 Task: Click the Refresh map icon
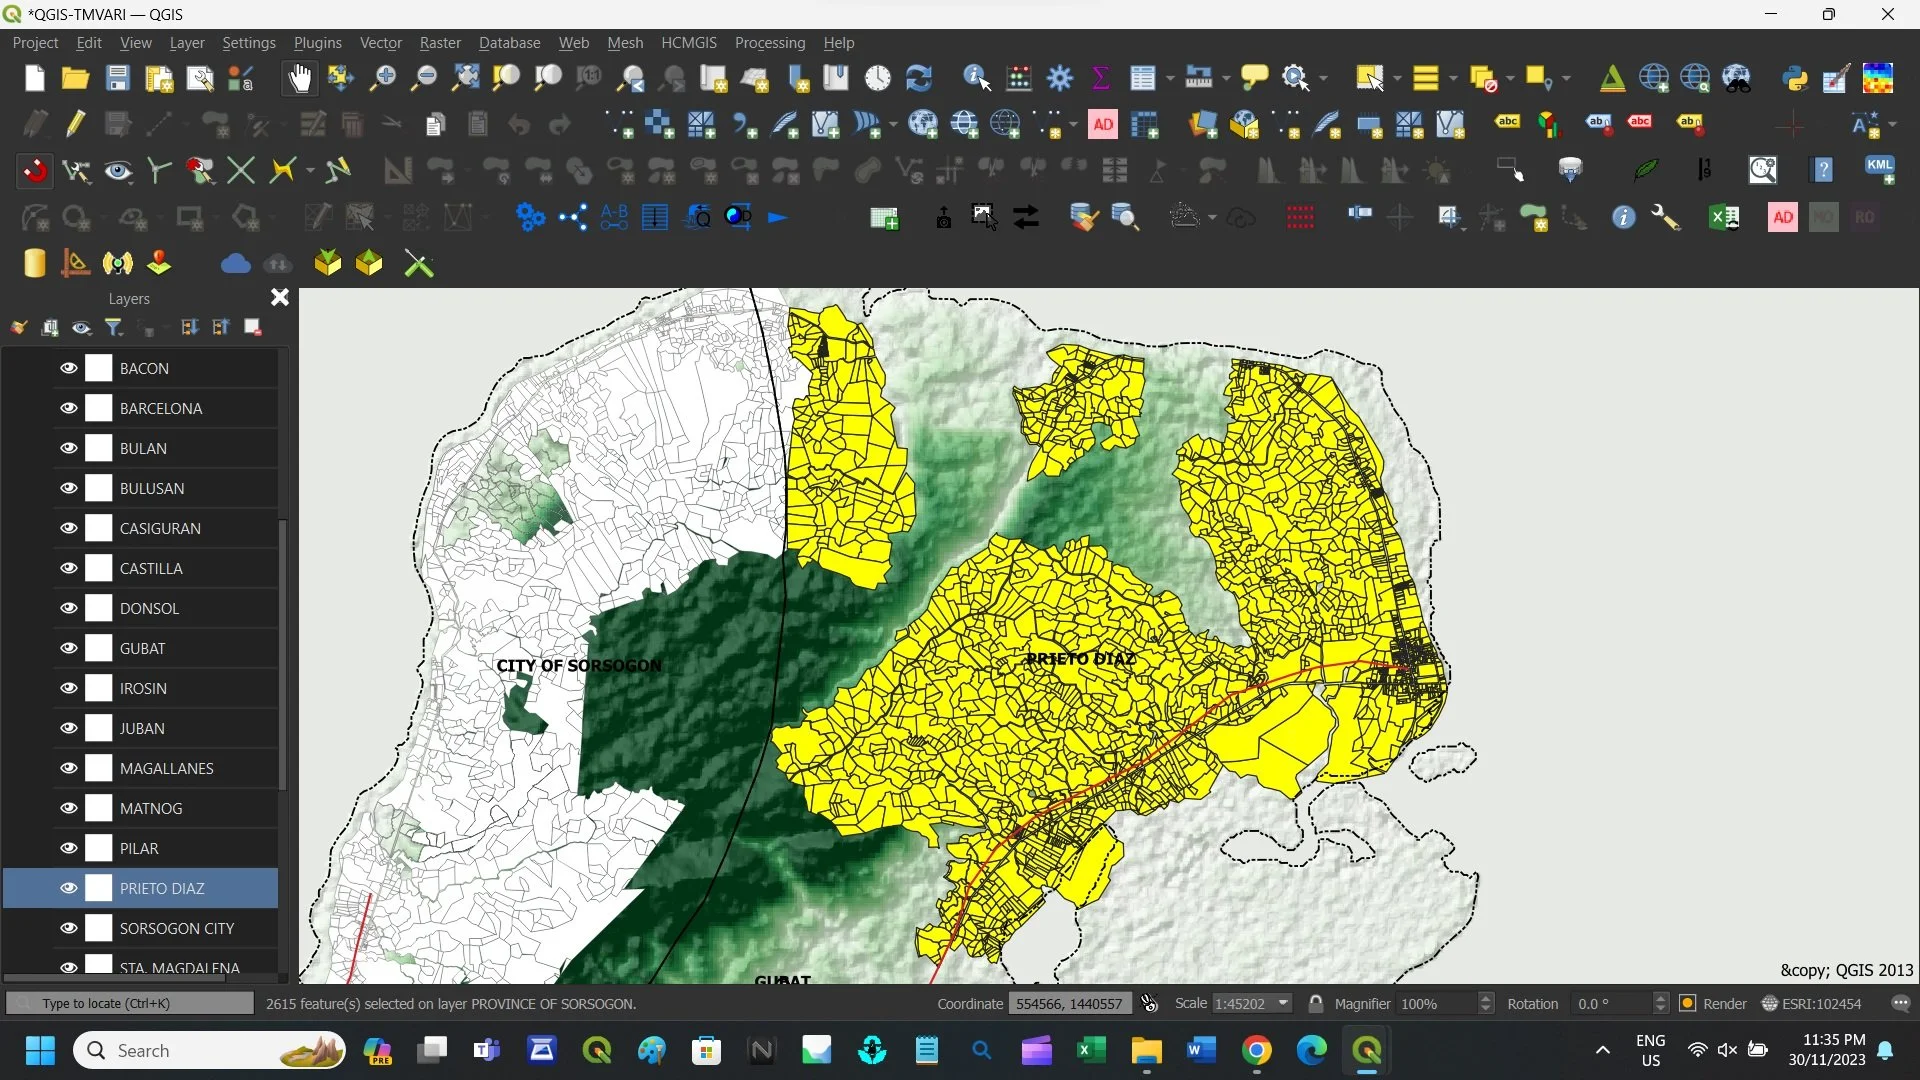(919, 78)
